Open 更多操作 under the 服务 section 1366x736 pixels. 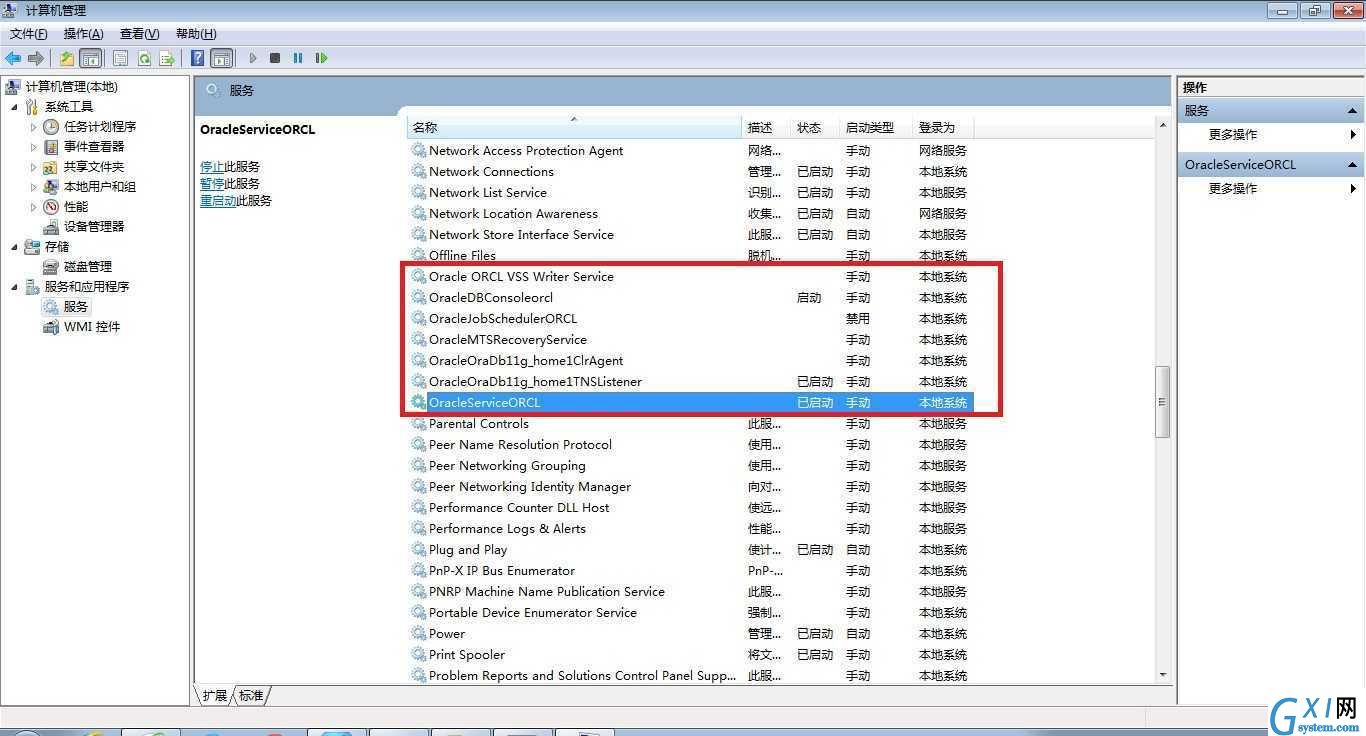pos(1233,135)
